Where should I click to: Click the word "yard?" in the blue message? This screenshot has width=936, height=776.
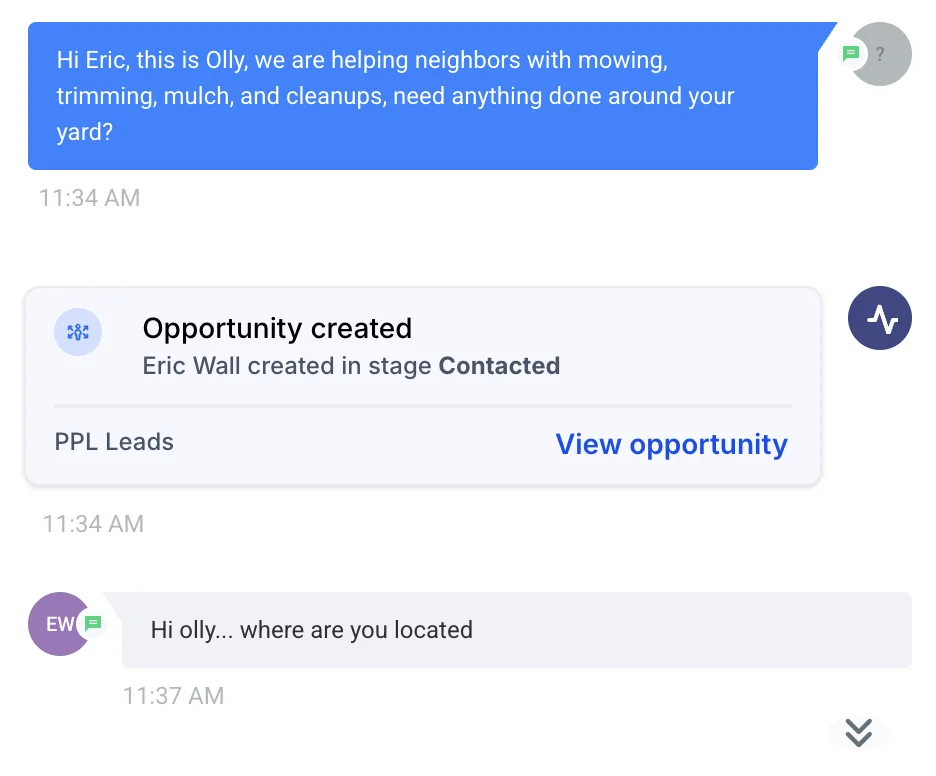pos(85,132)
